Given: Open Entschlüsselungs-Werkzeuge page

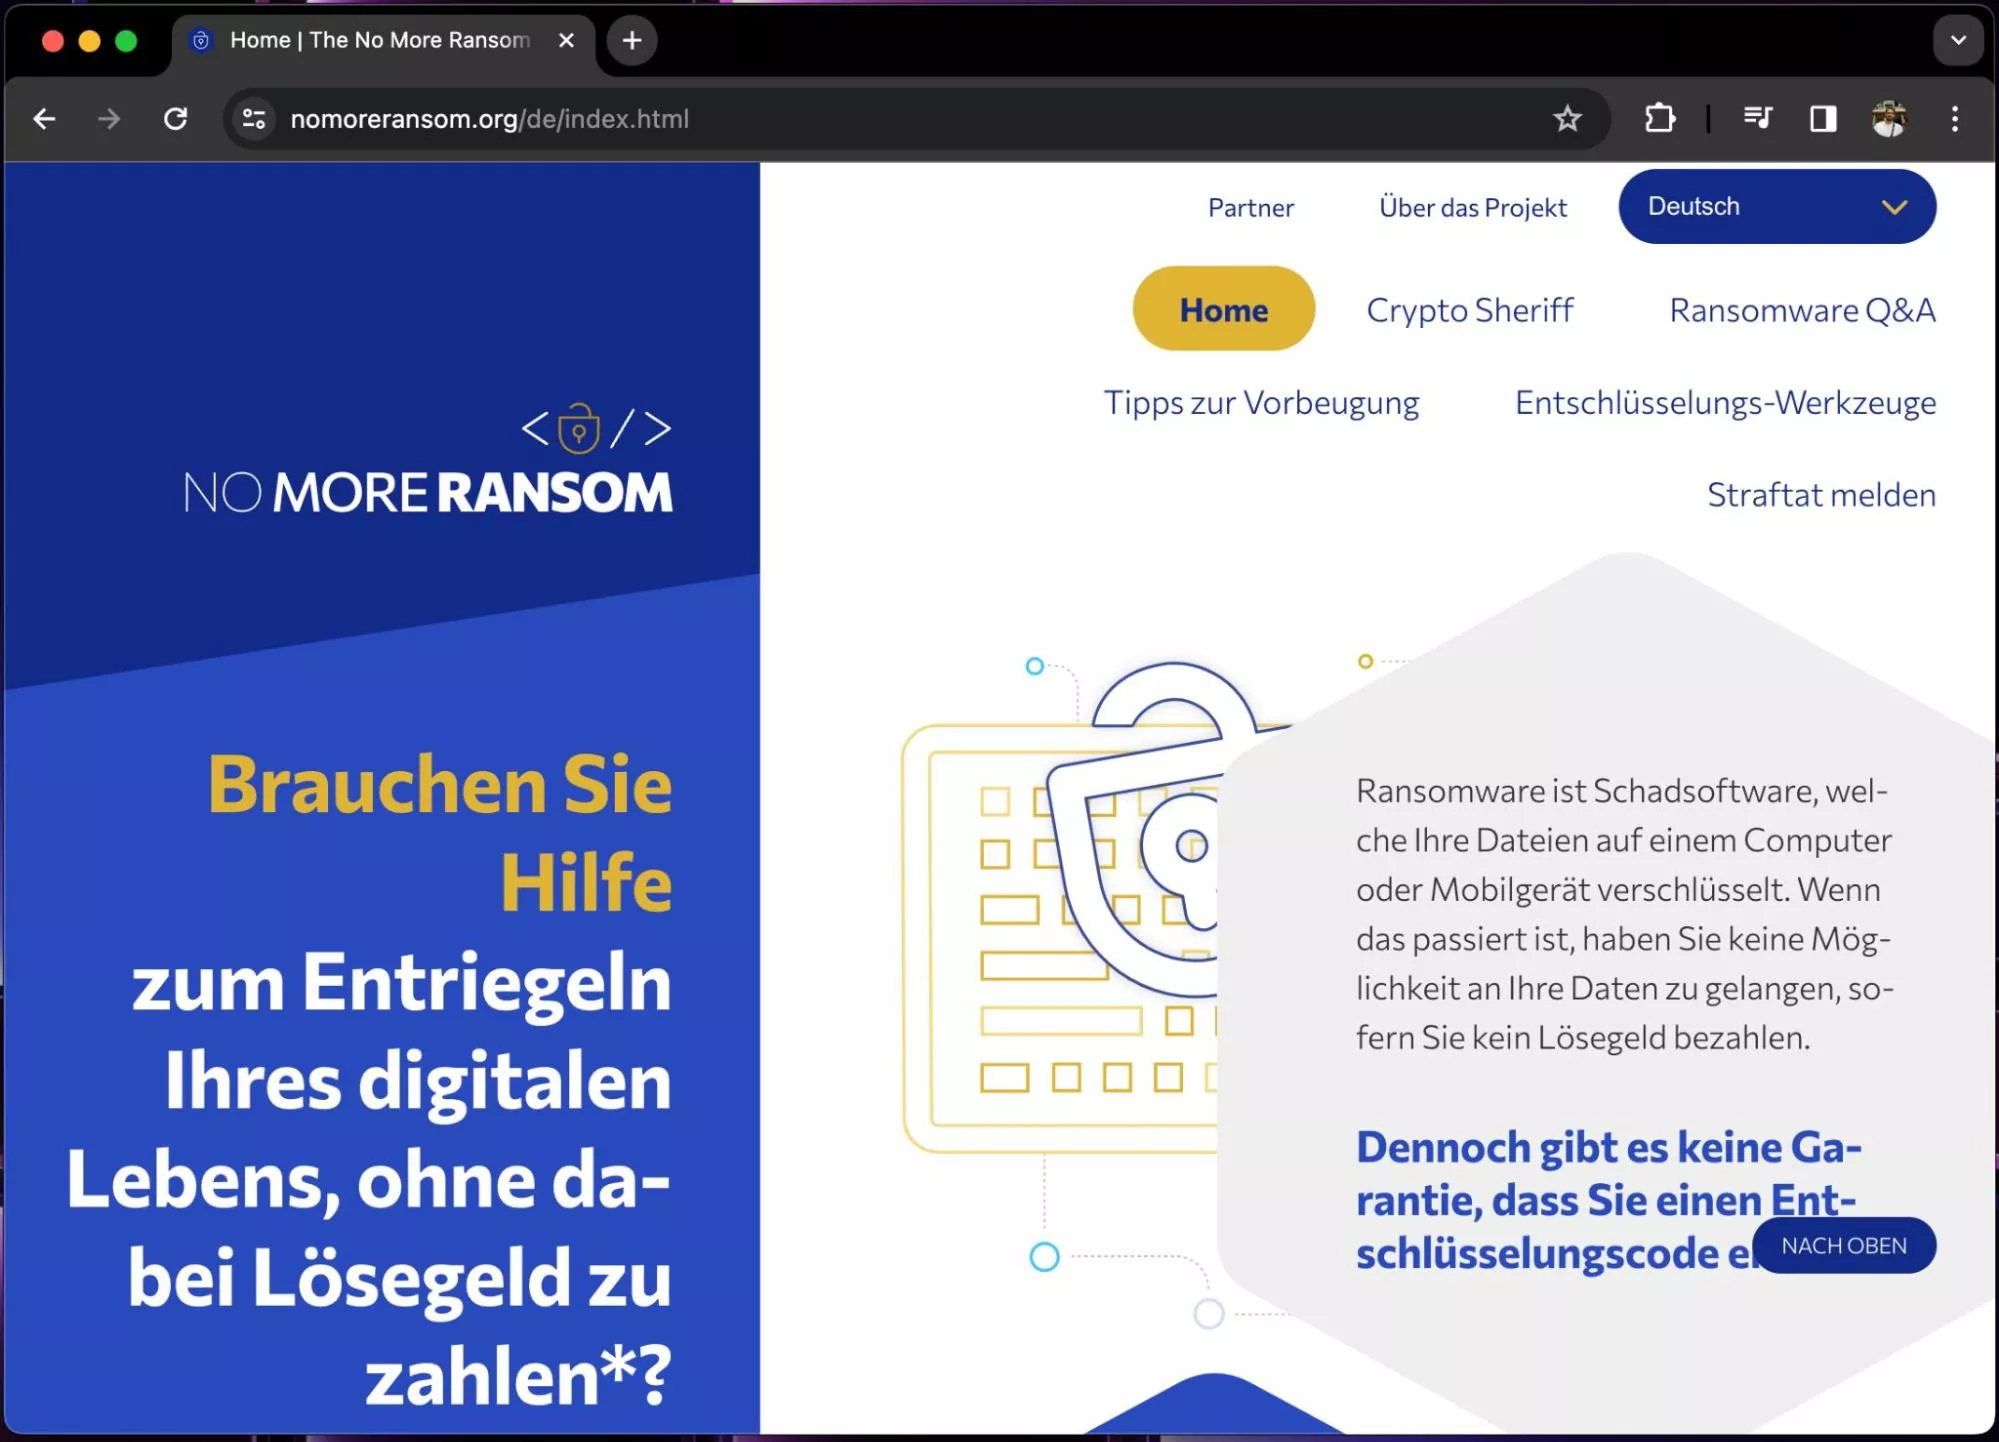Looking at the screenshot, I should [1725, 402].
